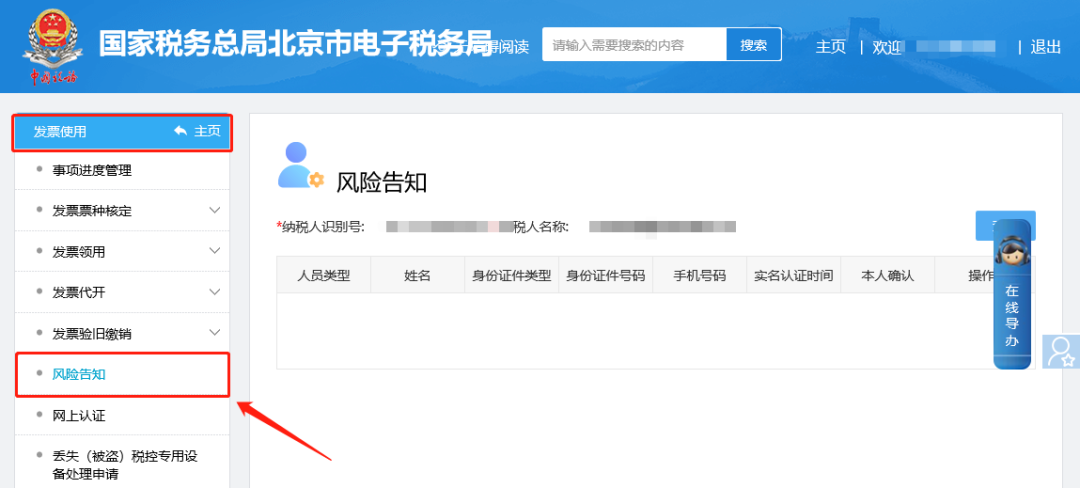Viewport: 1080px width, 488px height.
Task: Open the 在线导办 online assistant widget
Action: [1012, 295]
